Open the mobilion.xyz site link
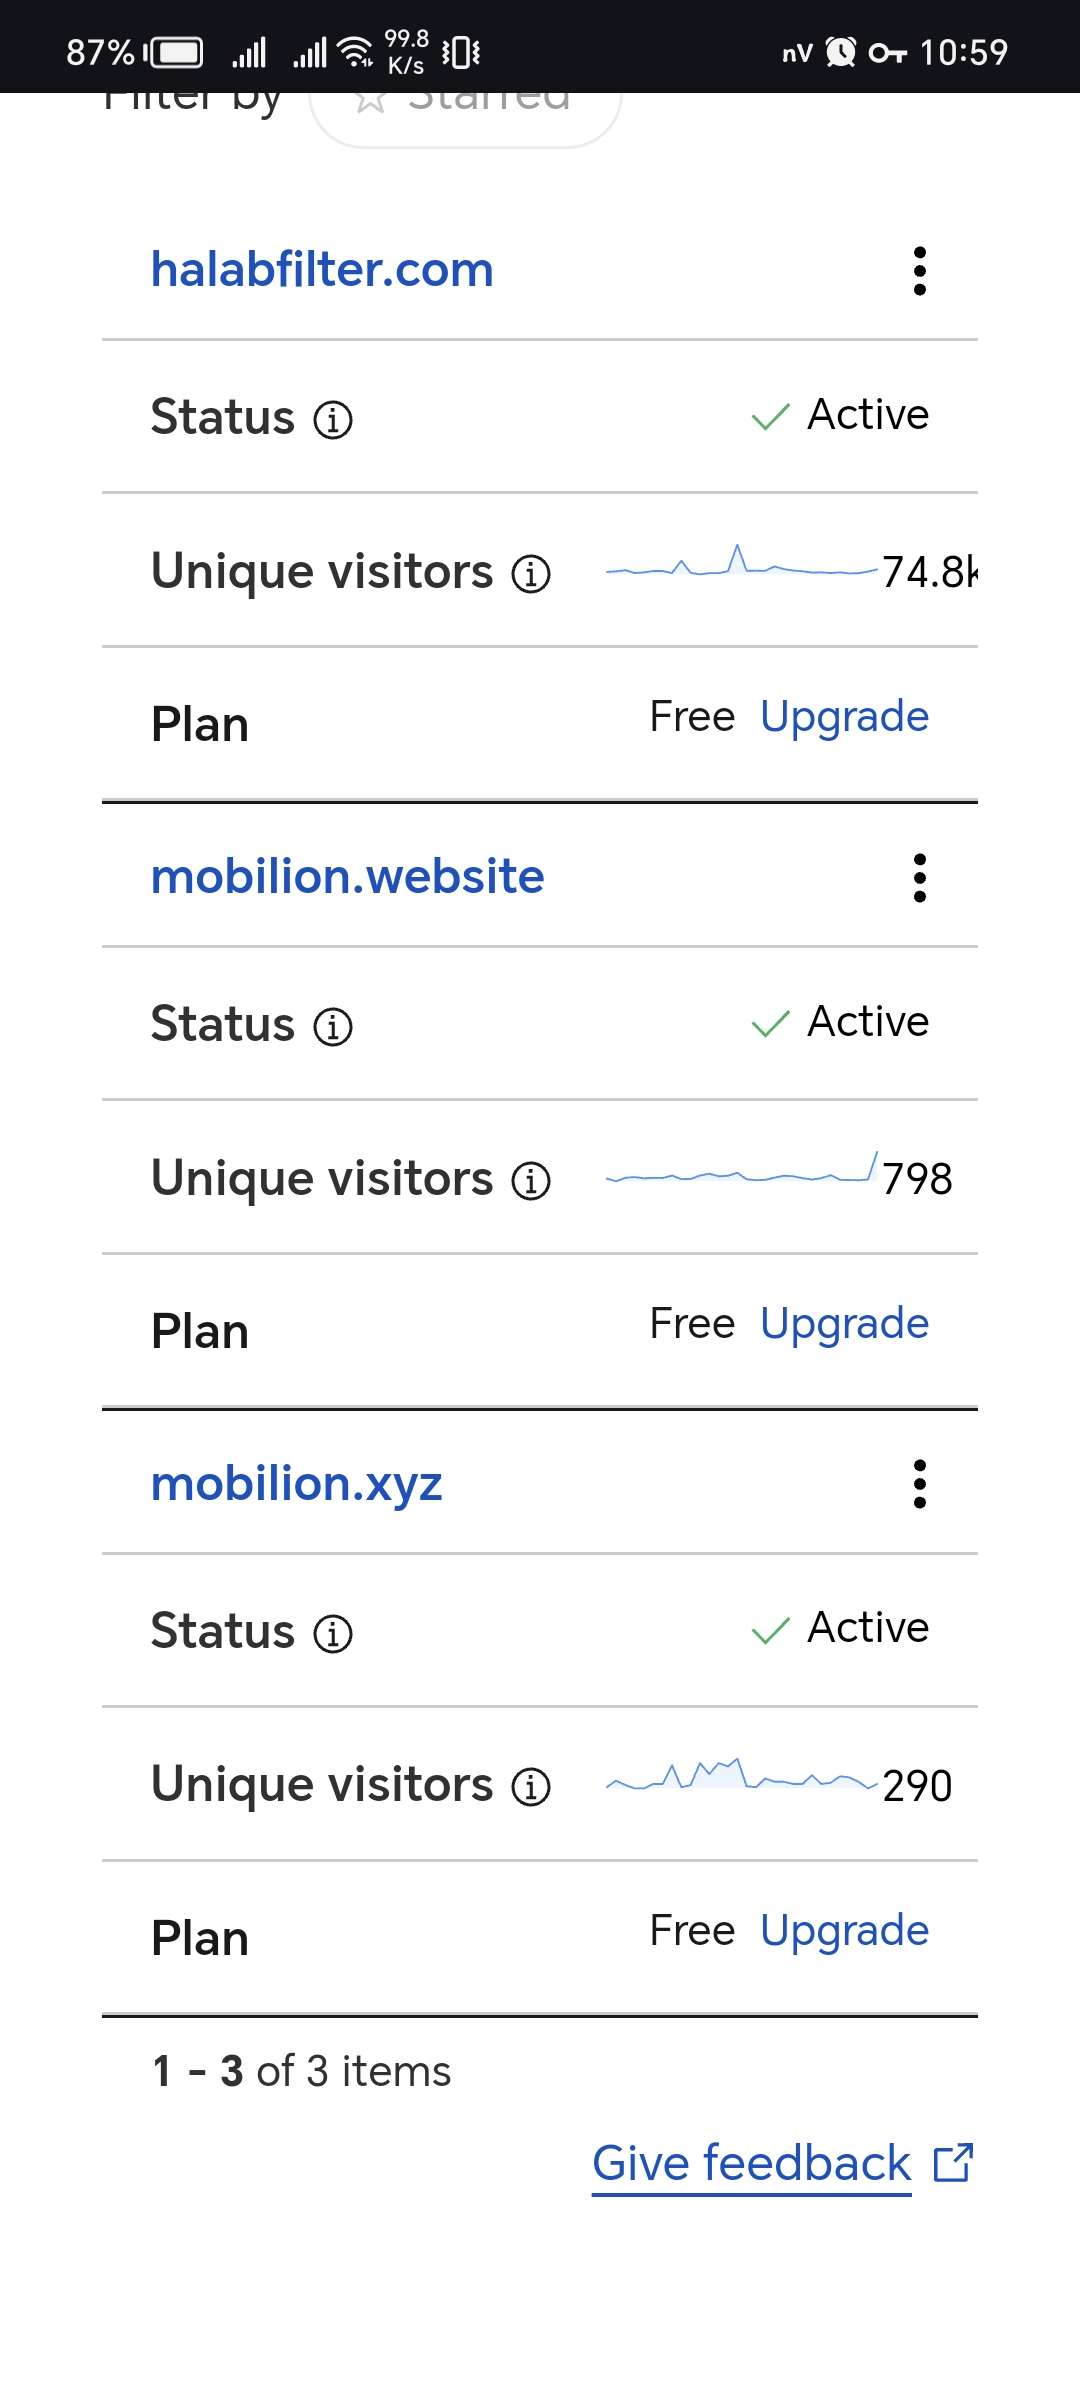 pos(297,1483)
